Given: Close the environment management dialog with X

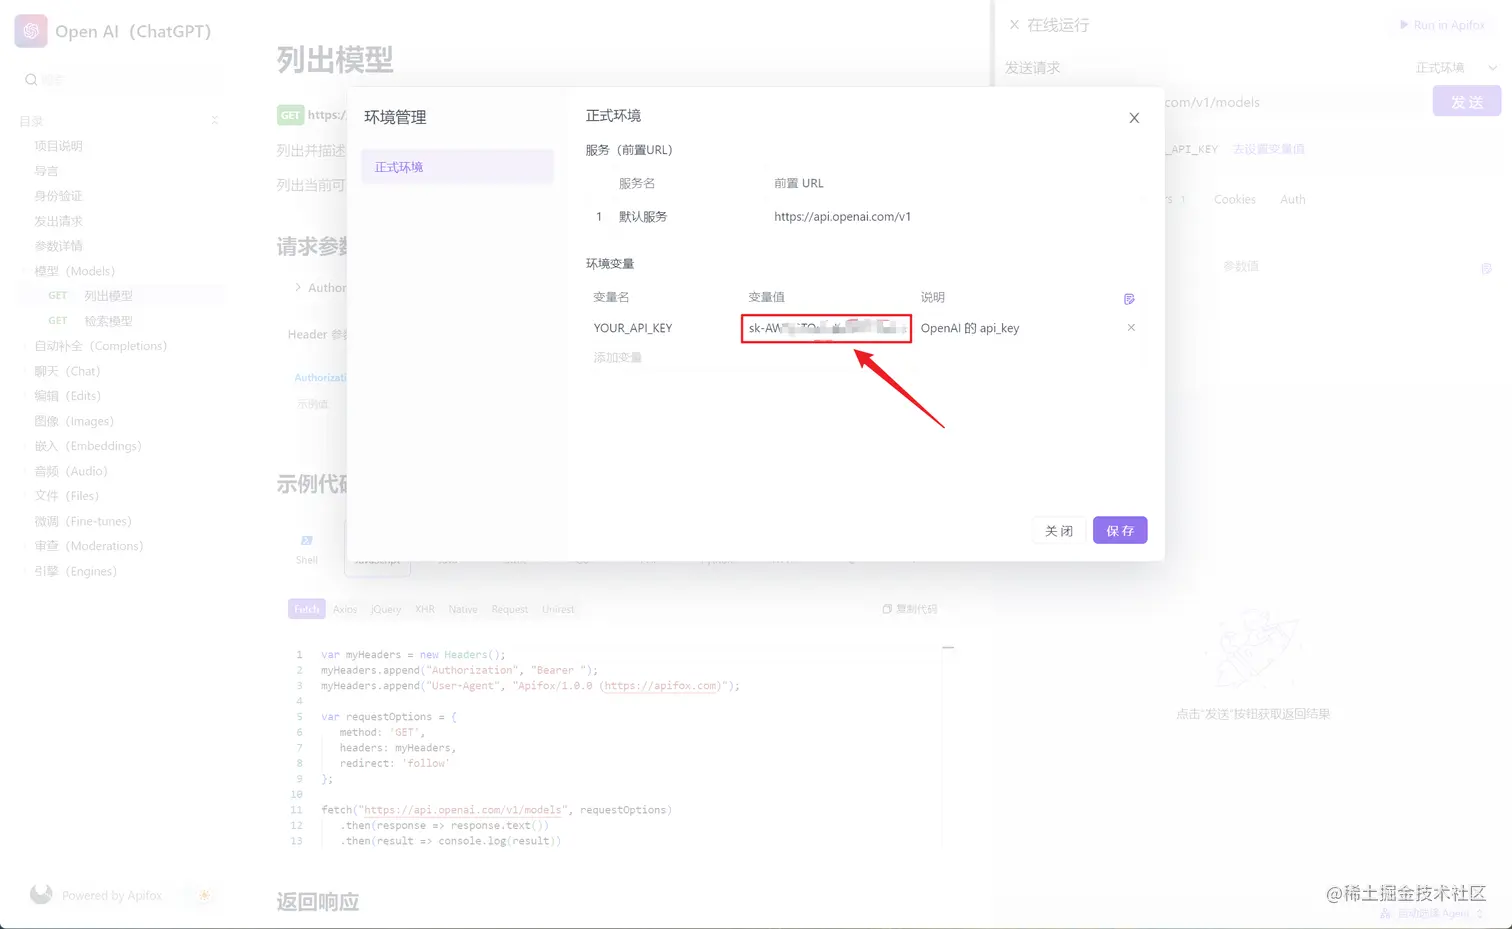Looking at the screenshot, I should (x=1134, y=118).
